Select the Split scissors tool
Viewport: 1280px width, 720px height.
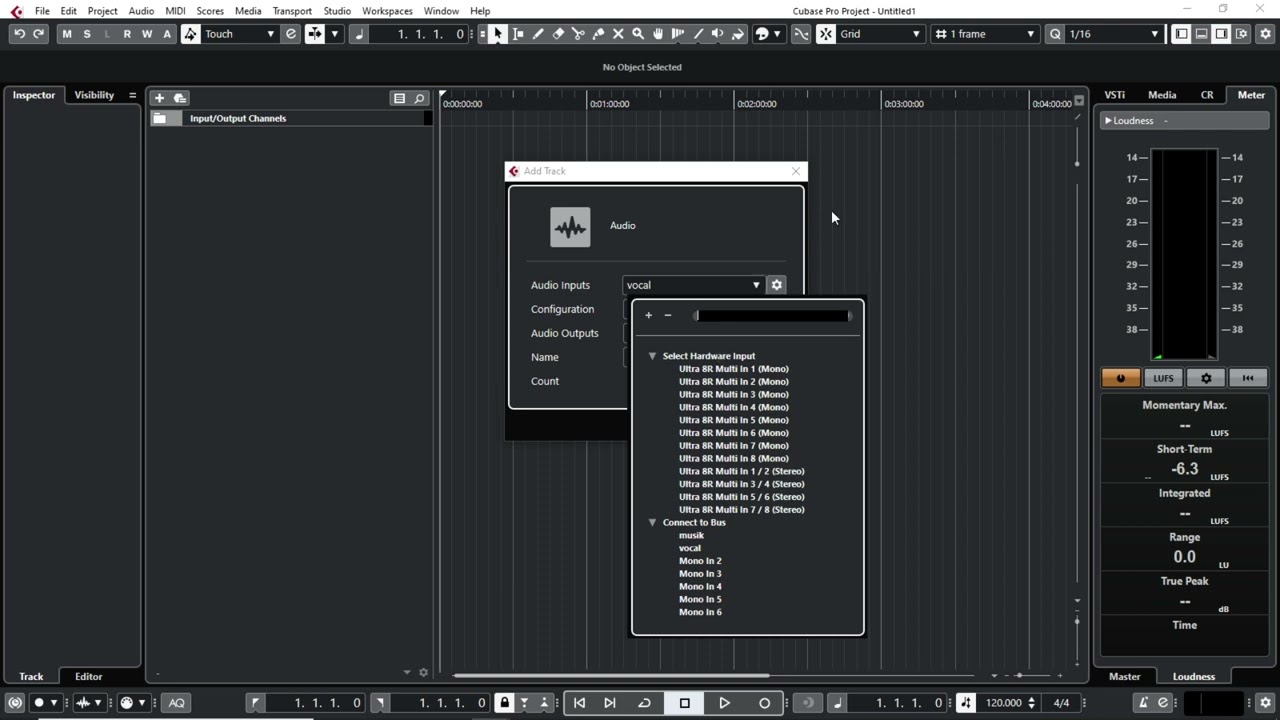coord(578,34)
